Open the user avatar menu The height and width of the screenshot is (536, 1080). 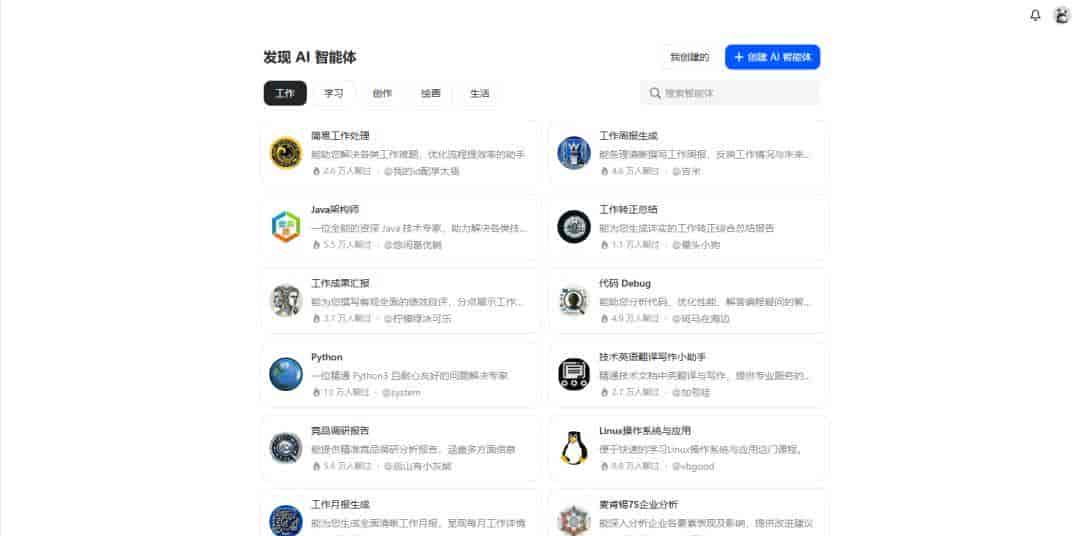(1061, 15)
